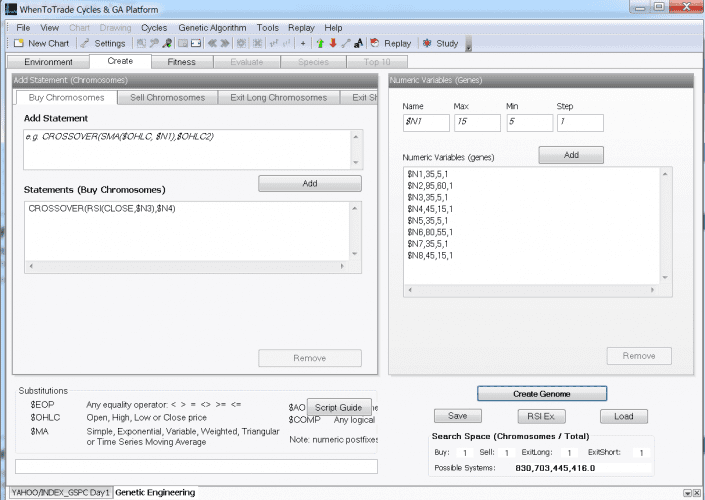Click the plus crosshair toolbar icon
The width and height of the screenshot is (705, 500).
point(303,43)
